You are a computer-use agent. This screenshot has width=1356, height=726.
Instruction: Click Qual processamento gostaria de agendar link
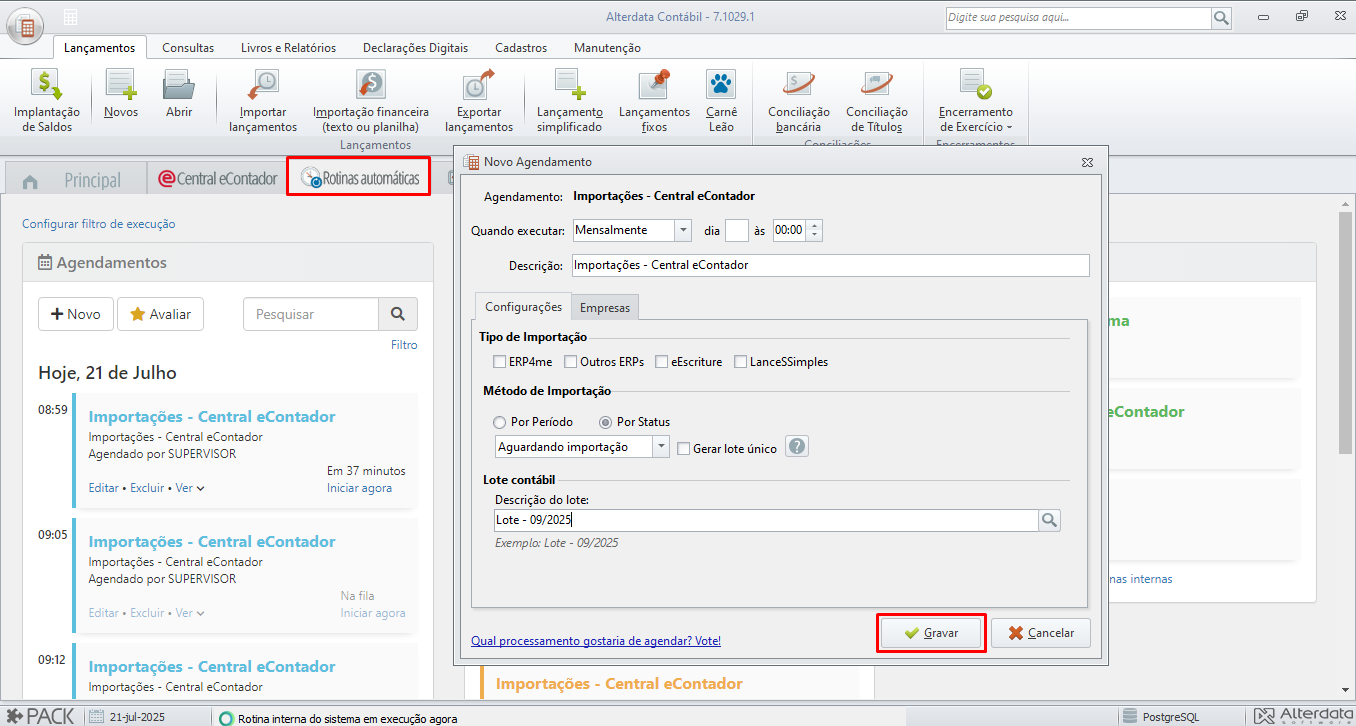[595, 641]
